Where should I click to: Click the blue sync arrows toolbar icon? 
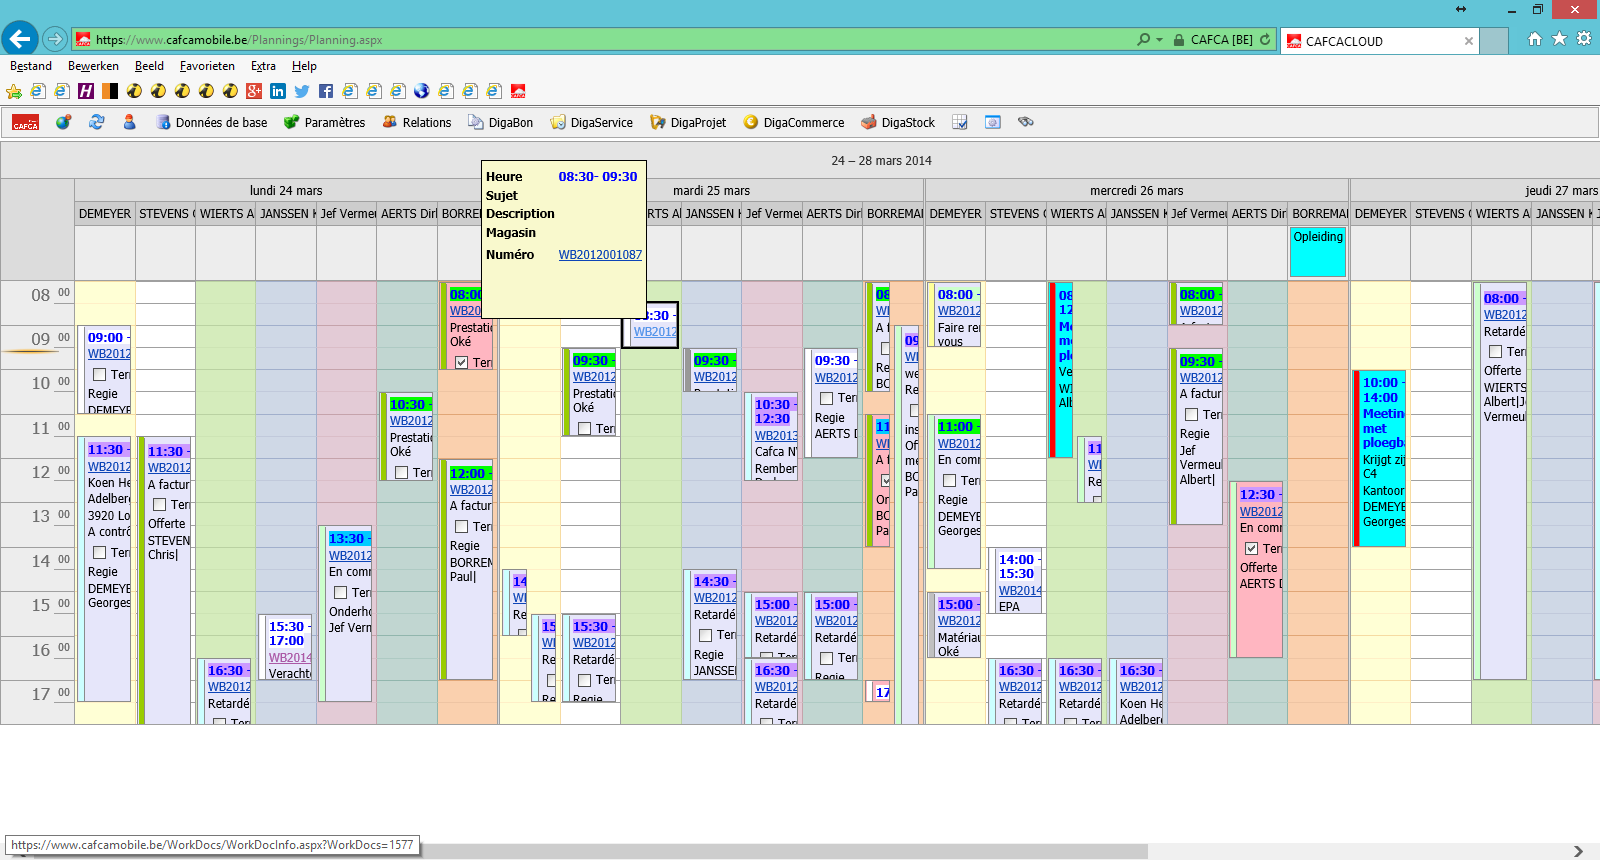[x=97, y=122]
